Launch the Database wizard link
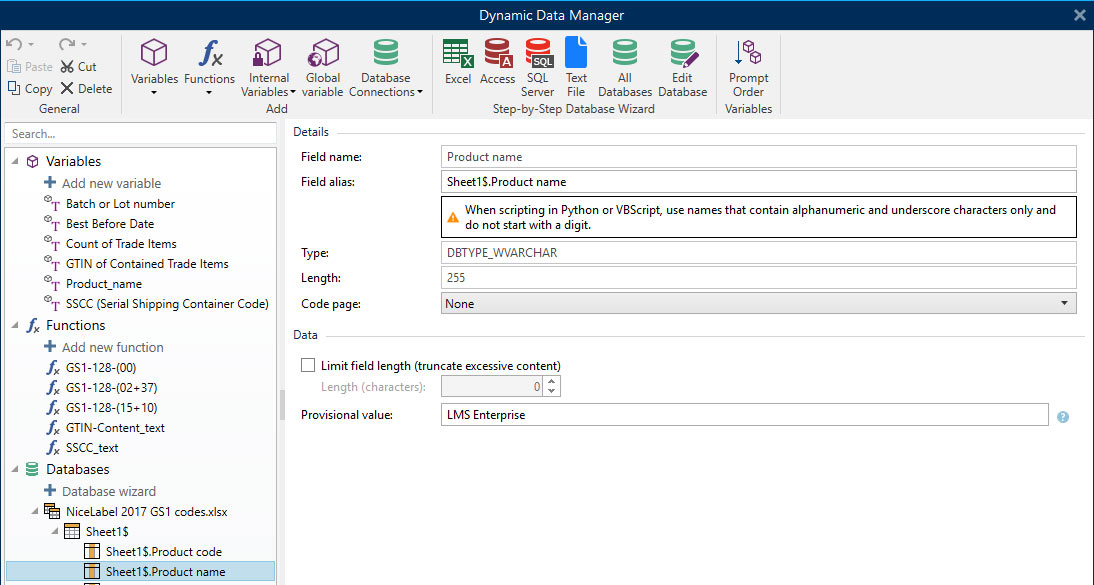1094x585 pixels. click(x=100, y=491)
